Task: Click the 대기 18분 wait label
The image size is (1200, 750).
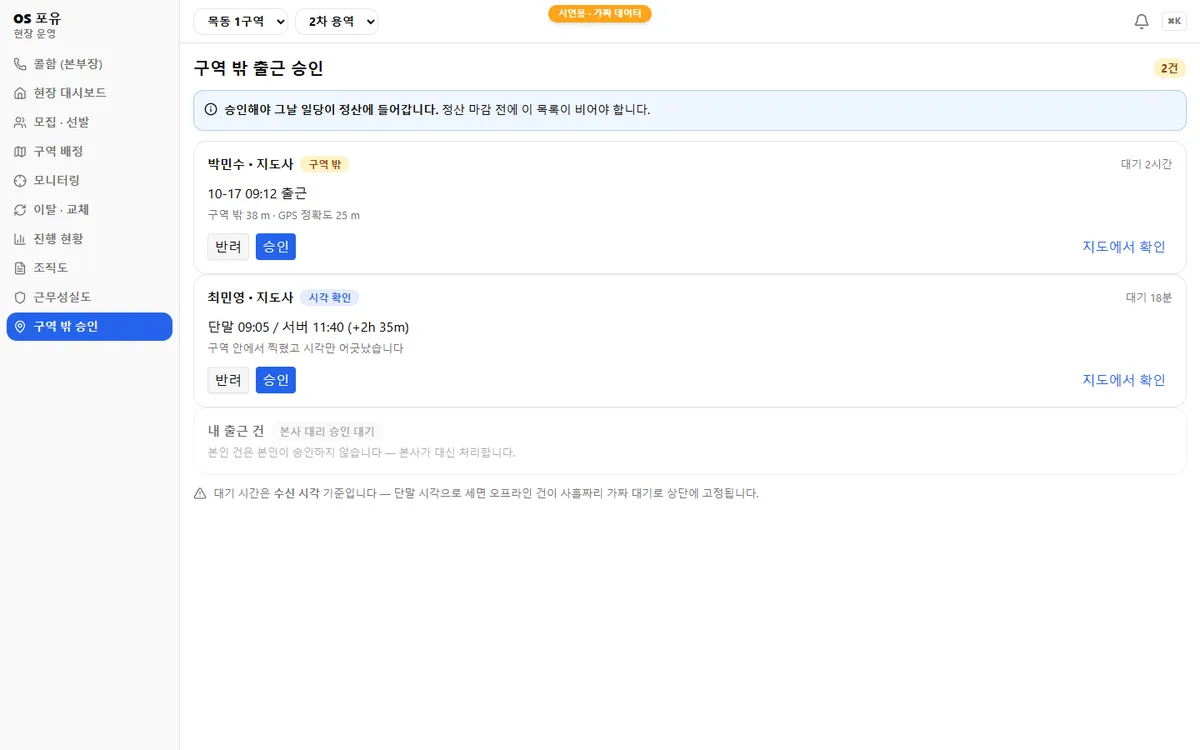Action: 1149,298
